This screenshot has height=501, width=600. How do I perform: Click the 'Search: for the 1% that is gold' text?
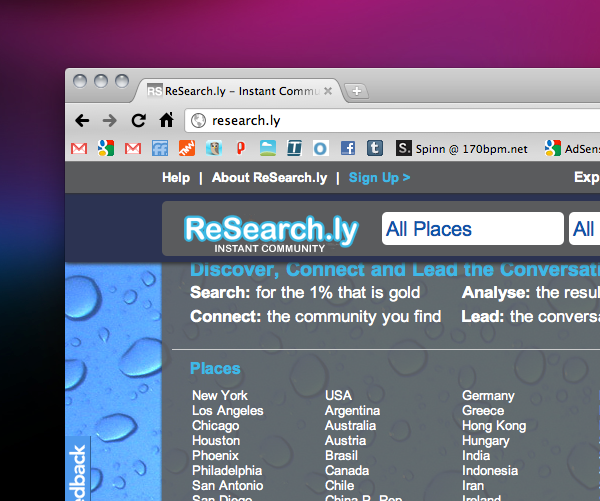[x=305, y=292]
